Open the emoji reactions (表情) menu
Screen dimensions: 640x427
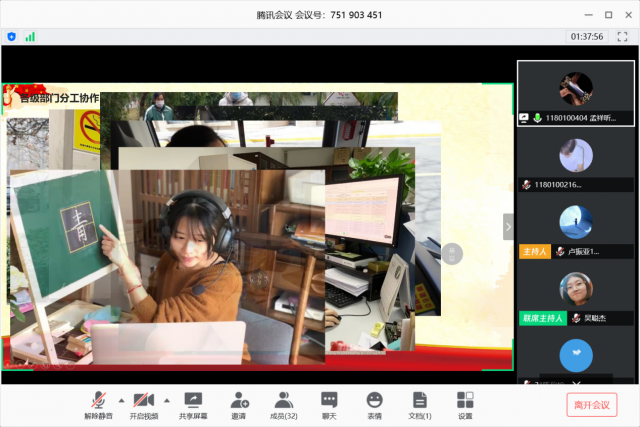click(x=374, y=403)
